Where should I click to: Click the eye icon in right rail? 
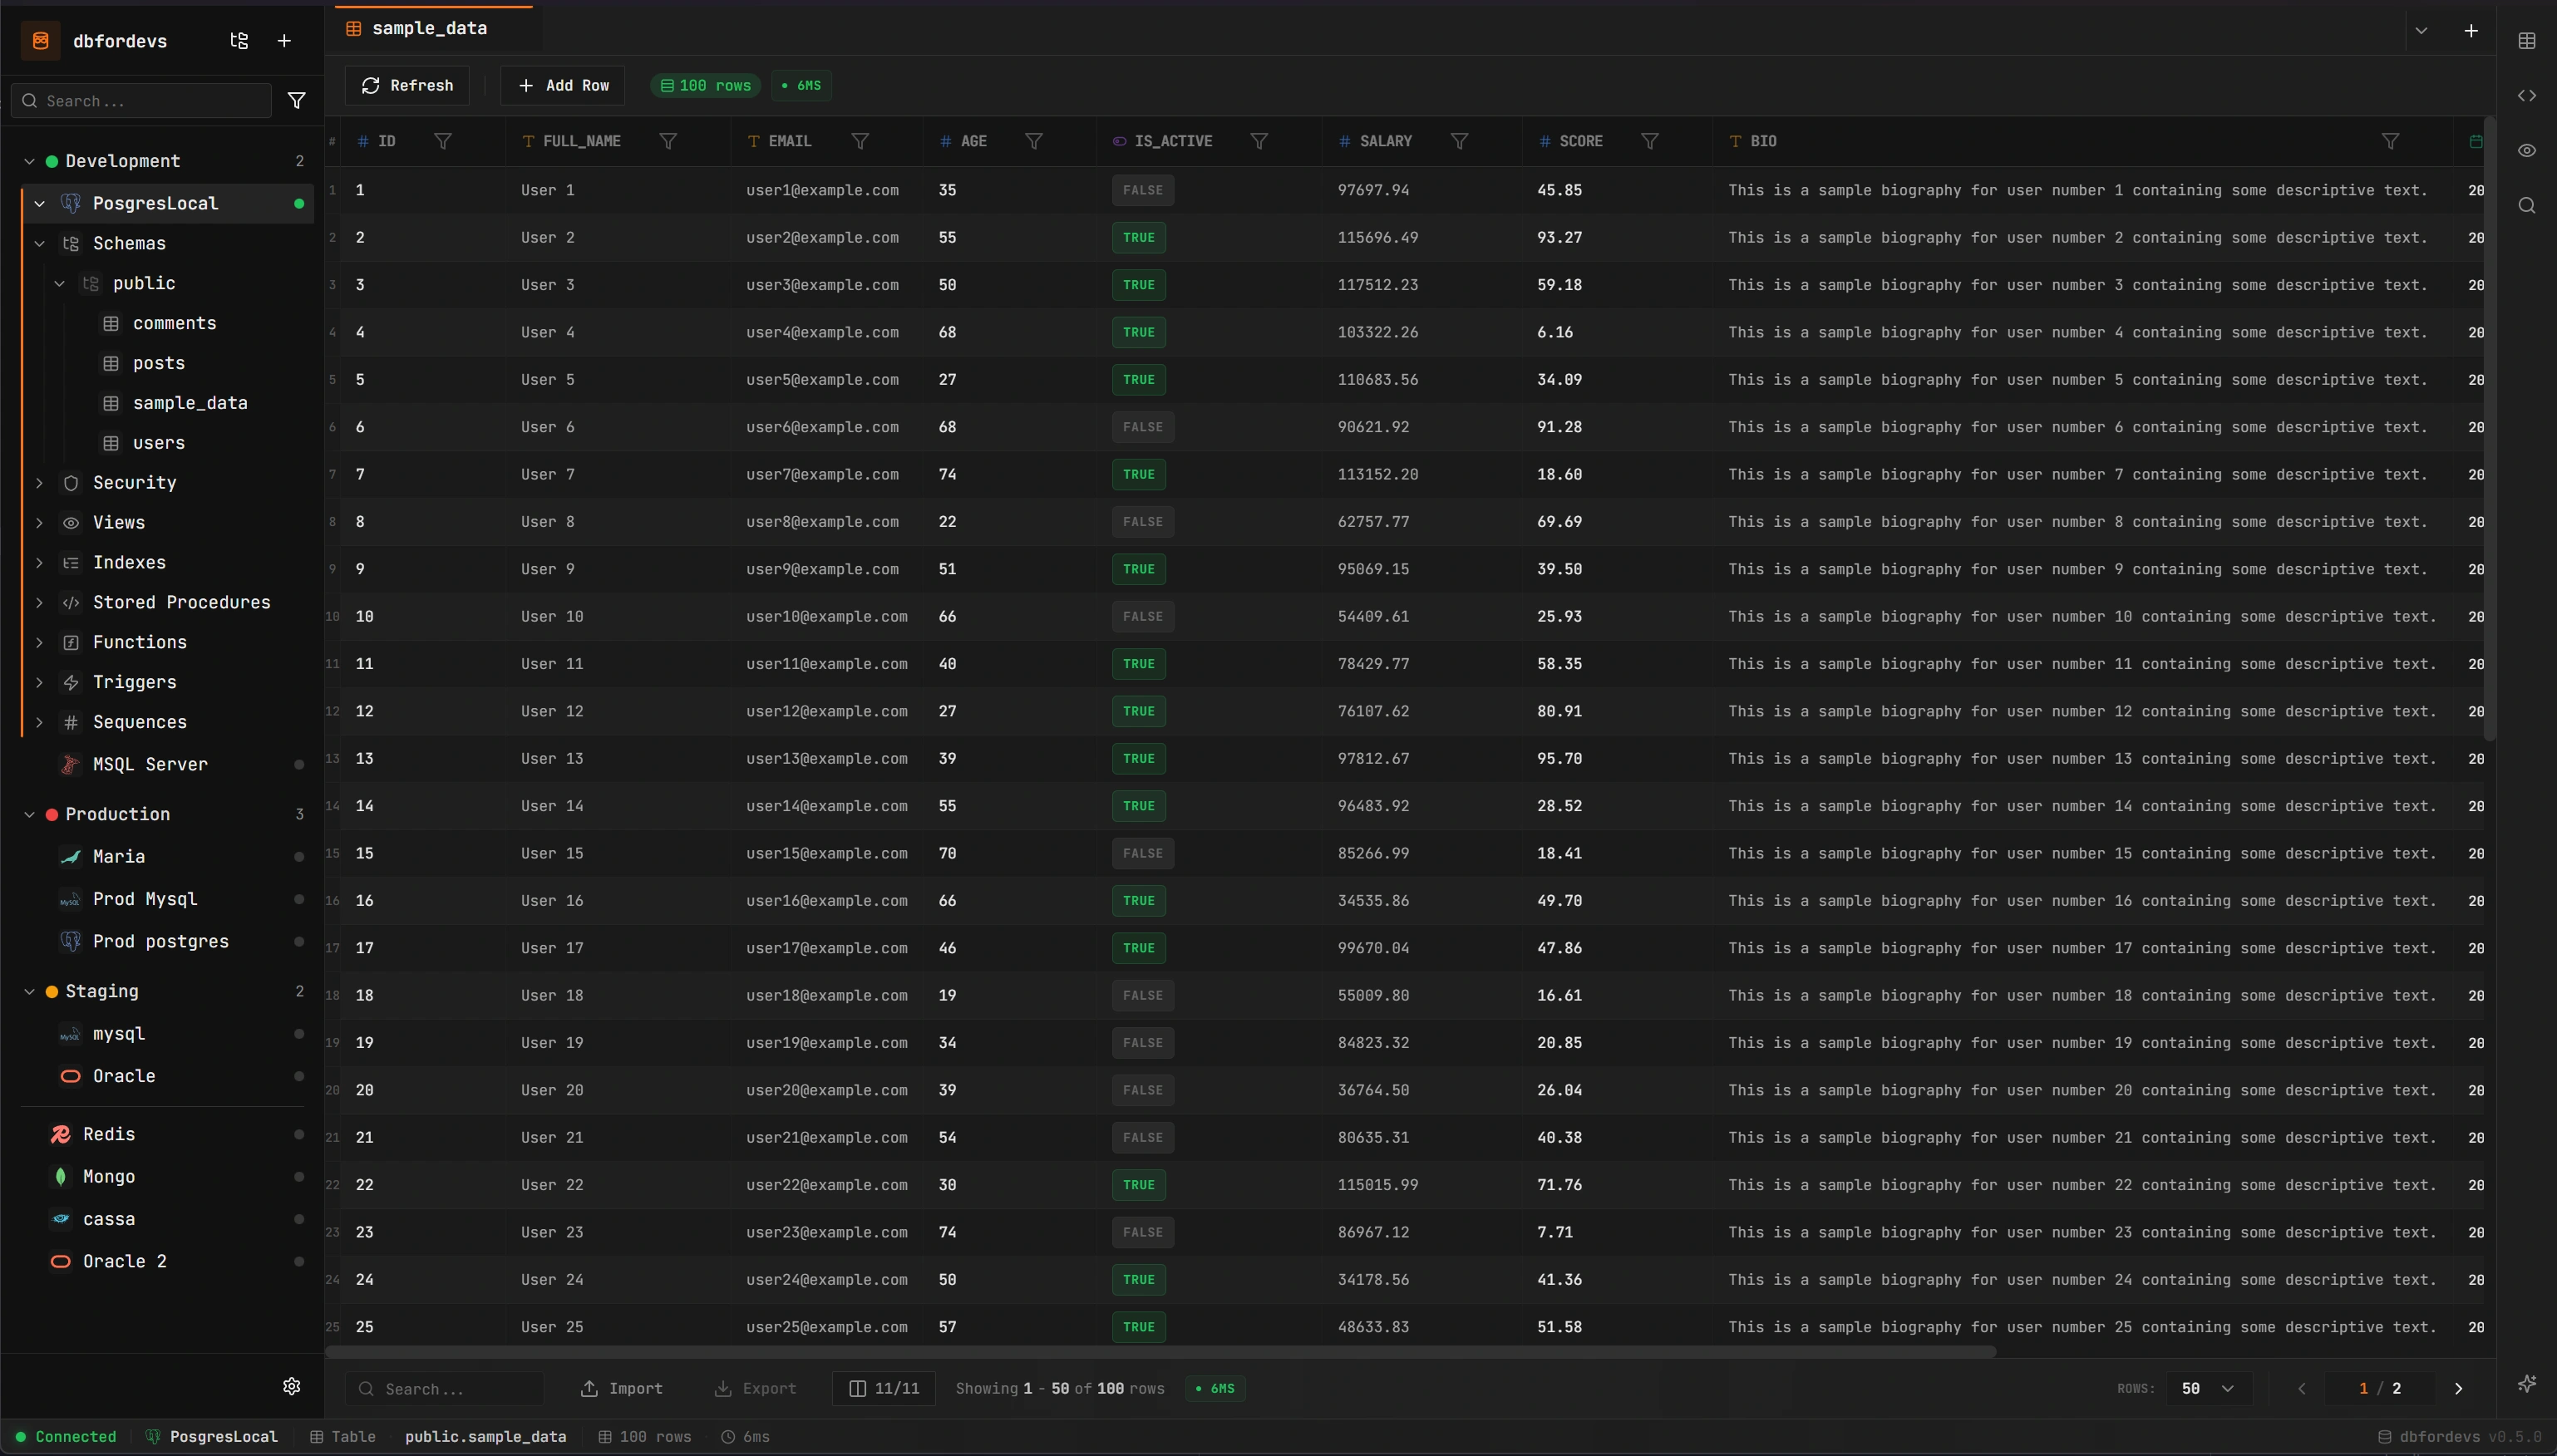(2527, 151)
